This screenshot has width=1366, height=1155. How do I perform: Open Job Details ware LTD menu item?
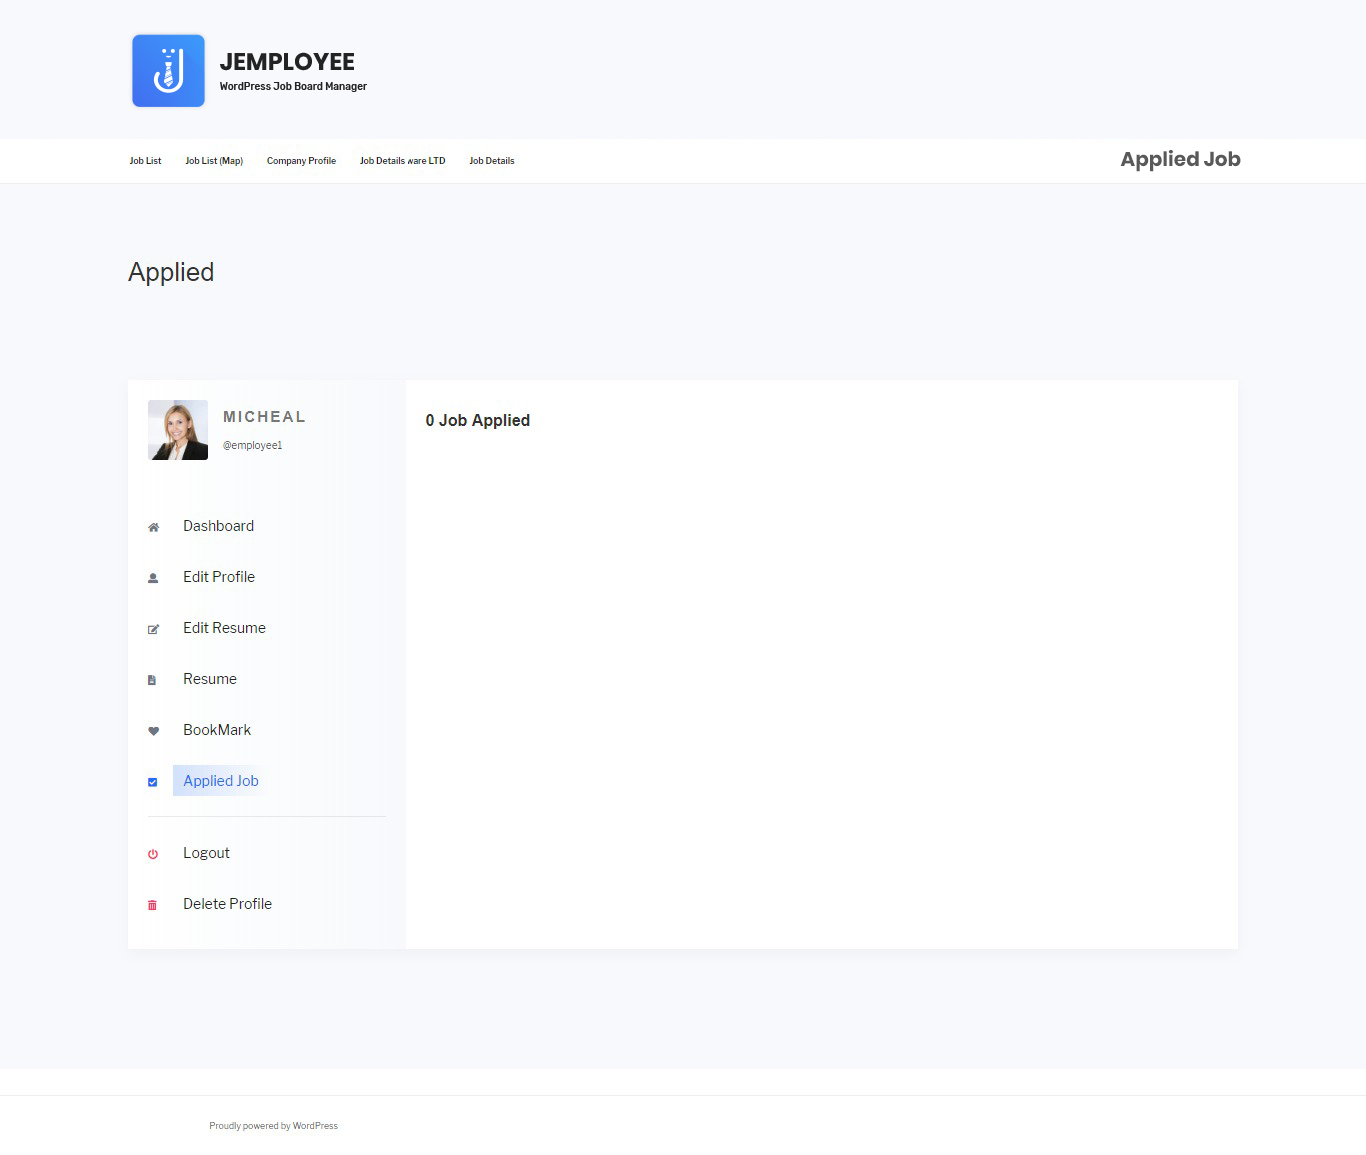tap(402, 161)
